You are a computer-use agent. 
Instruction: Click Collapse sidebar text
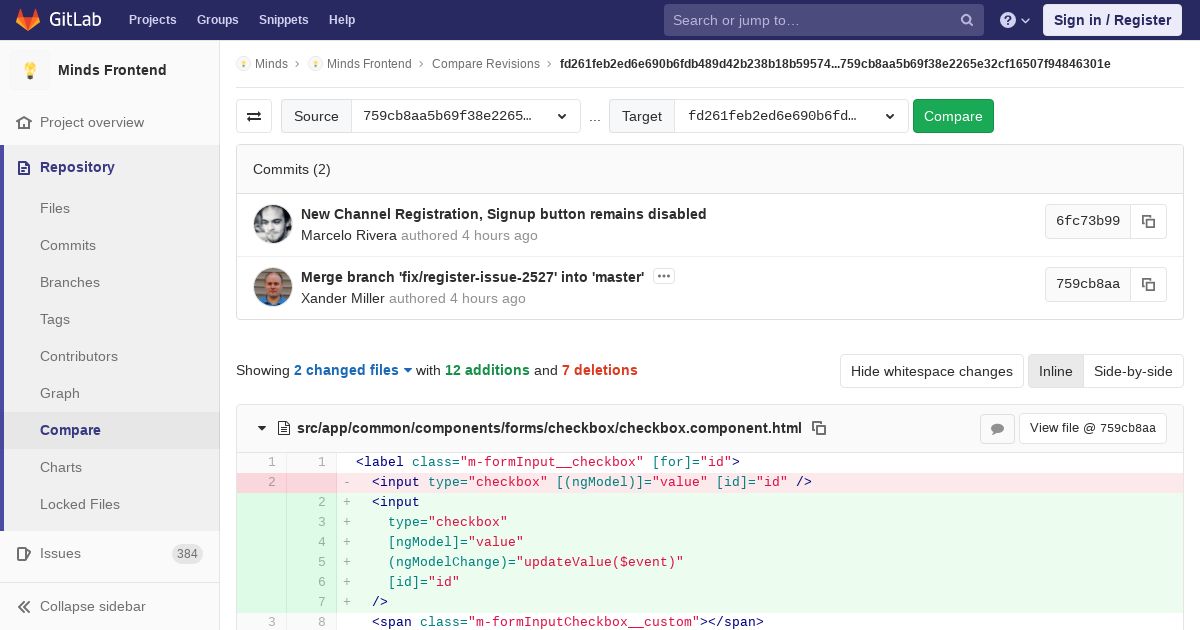click(93, 607)
